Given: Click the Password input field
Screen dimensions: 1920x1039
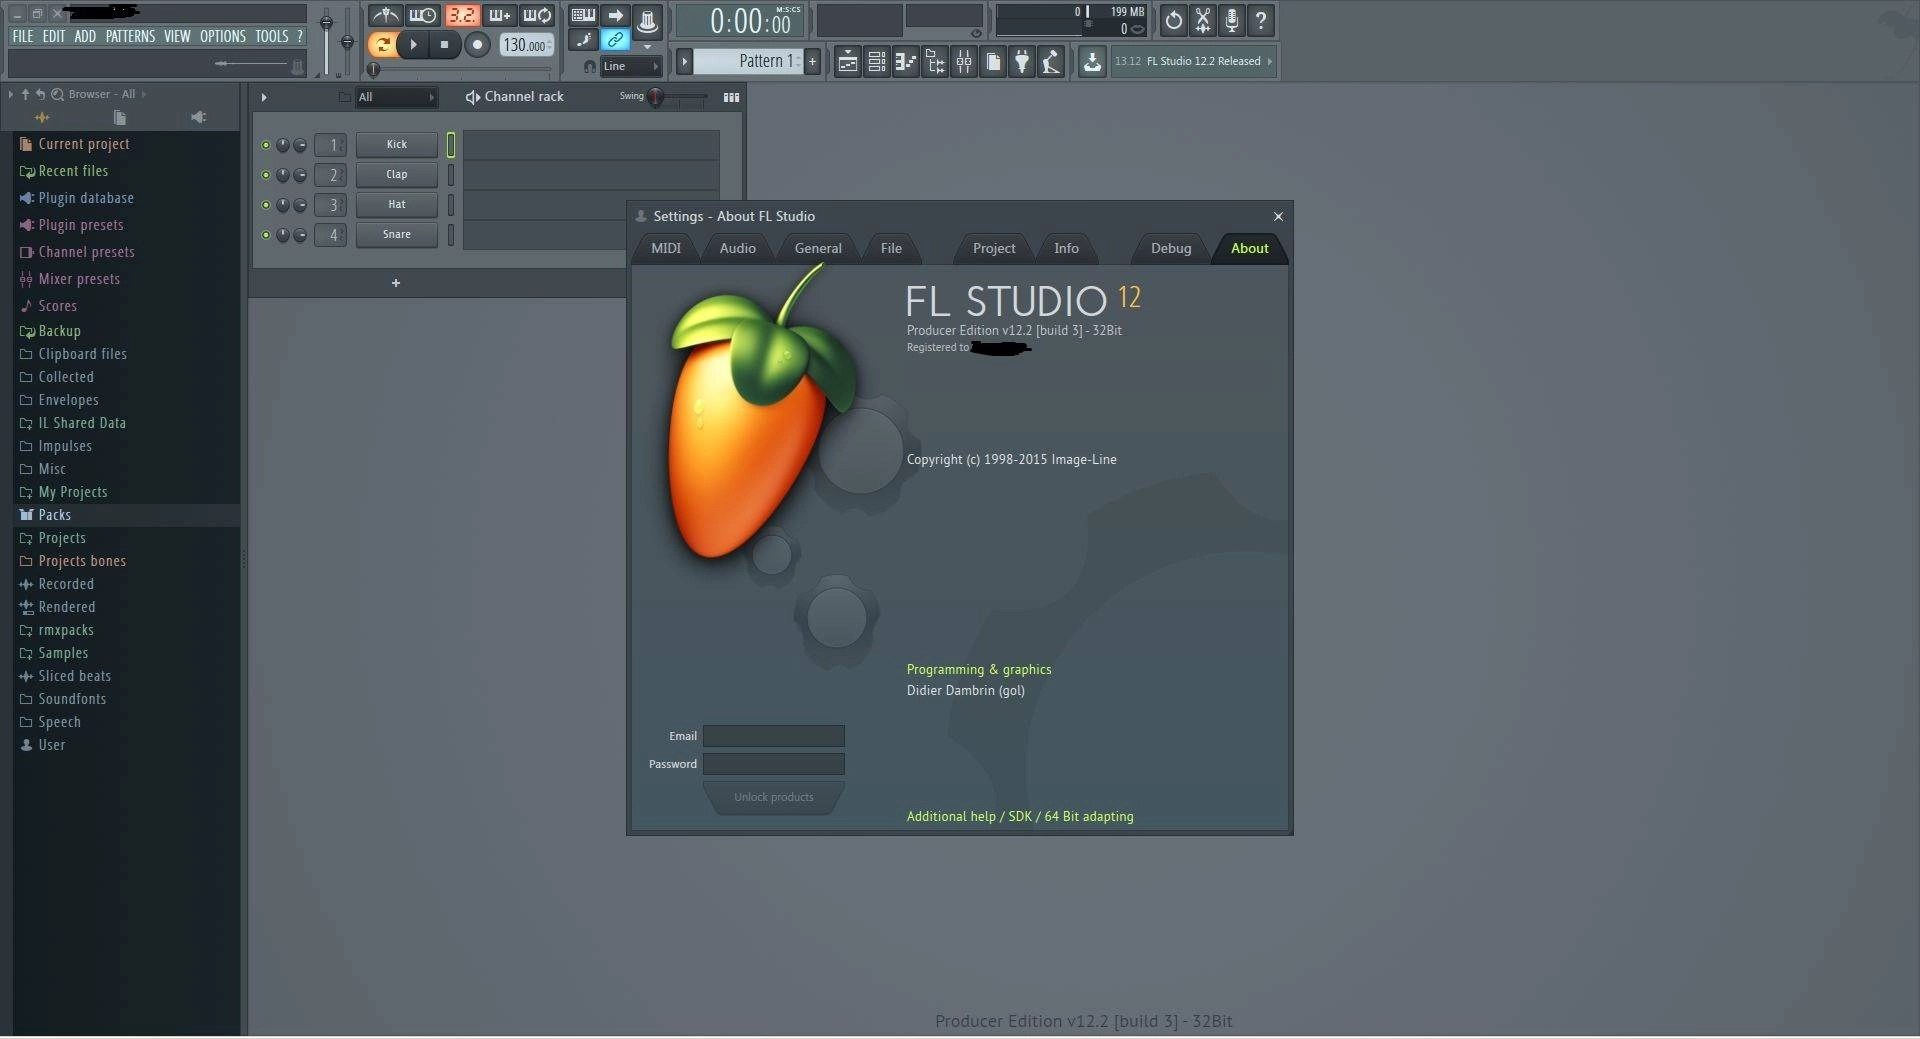Looking at the screenshot, I should (774, 764).
